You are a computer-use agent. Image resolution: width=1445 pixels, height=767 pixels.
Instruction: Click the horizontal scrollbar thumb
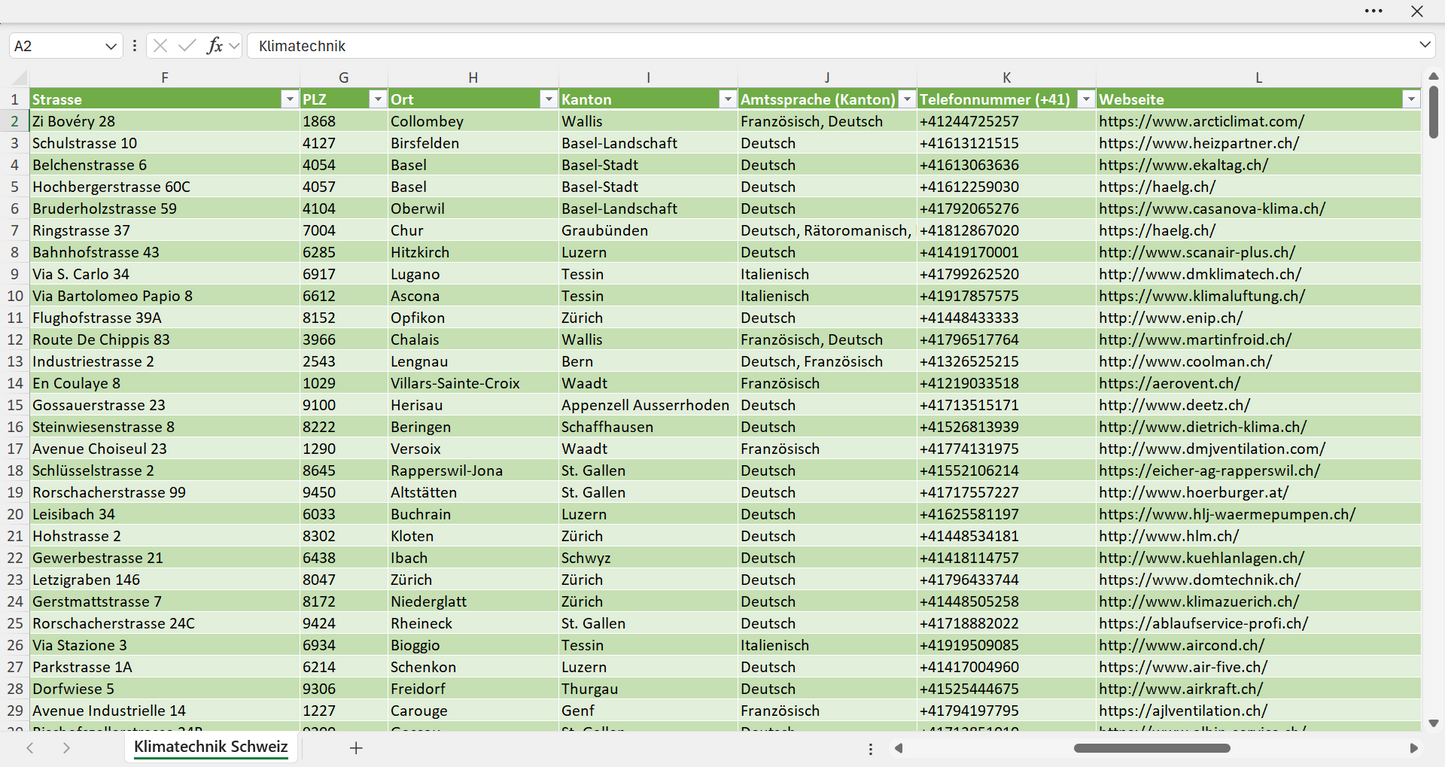pos(1152,748)
